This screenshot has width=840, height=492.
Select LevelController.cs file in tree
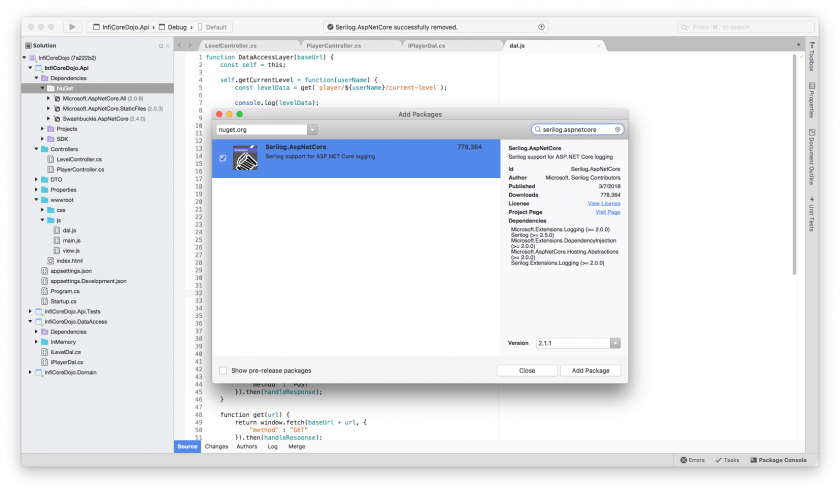coord(79,159)
